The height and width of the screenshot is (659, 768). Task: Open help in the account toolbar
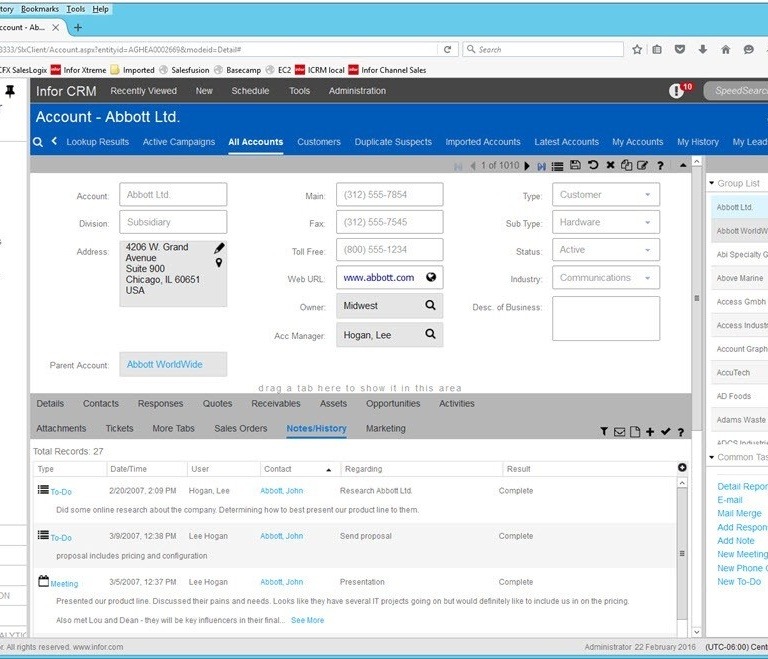pyautogui.click(x=660, y=166)
